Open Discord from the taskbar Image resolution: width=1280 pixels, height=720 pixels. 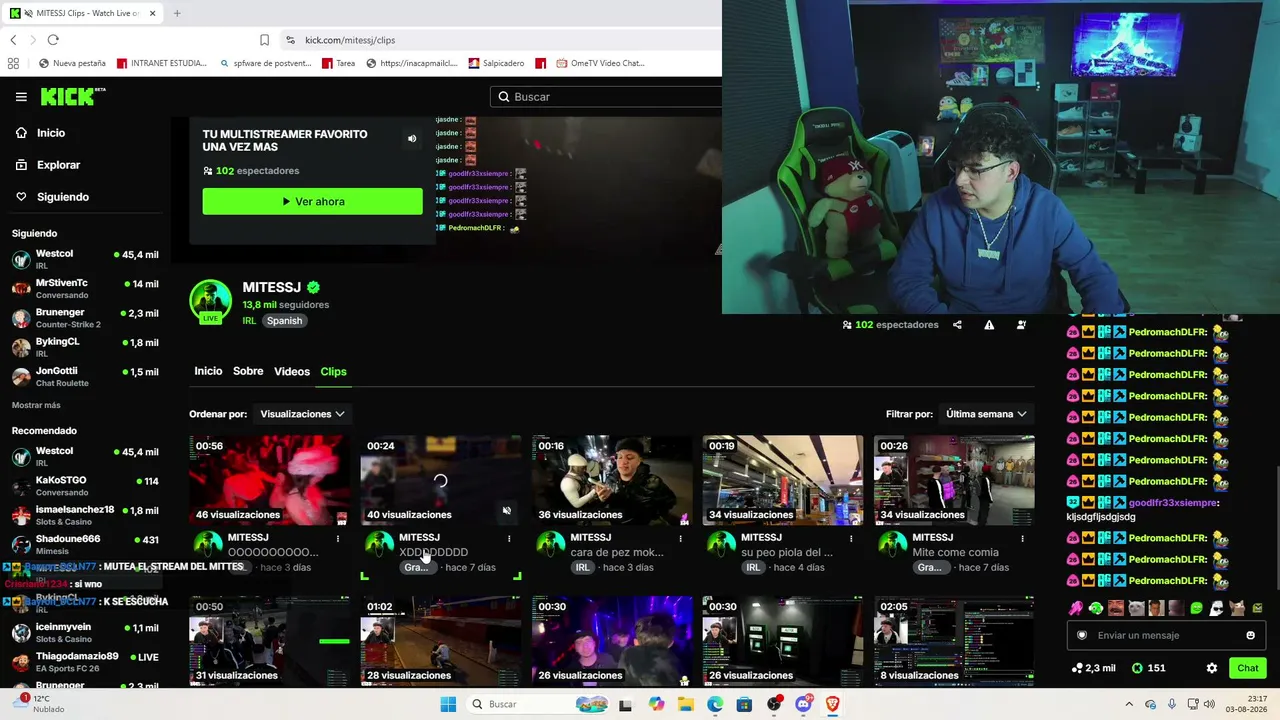(803, 704)
